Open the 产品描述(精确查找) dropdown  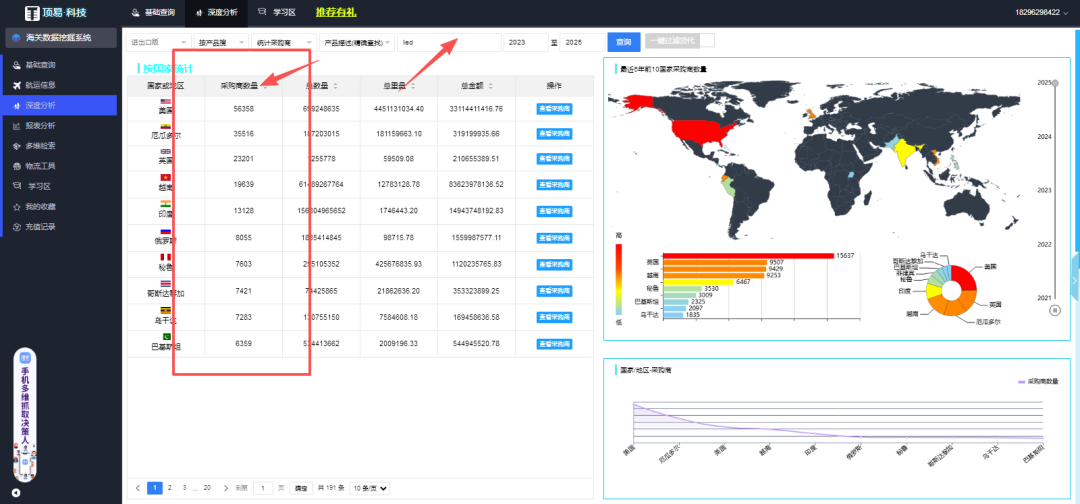pyautogui.click(x=357, y=42)
